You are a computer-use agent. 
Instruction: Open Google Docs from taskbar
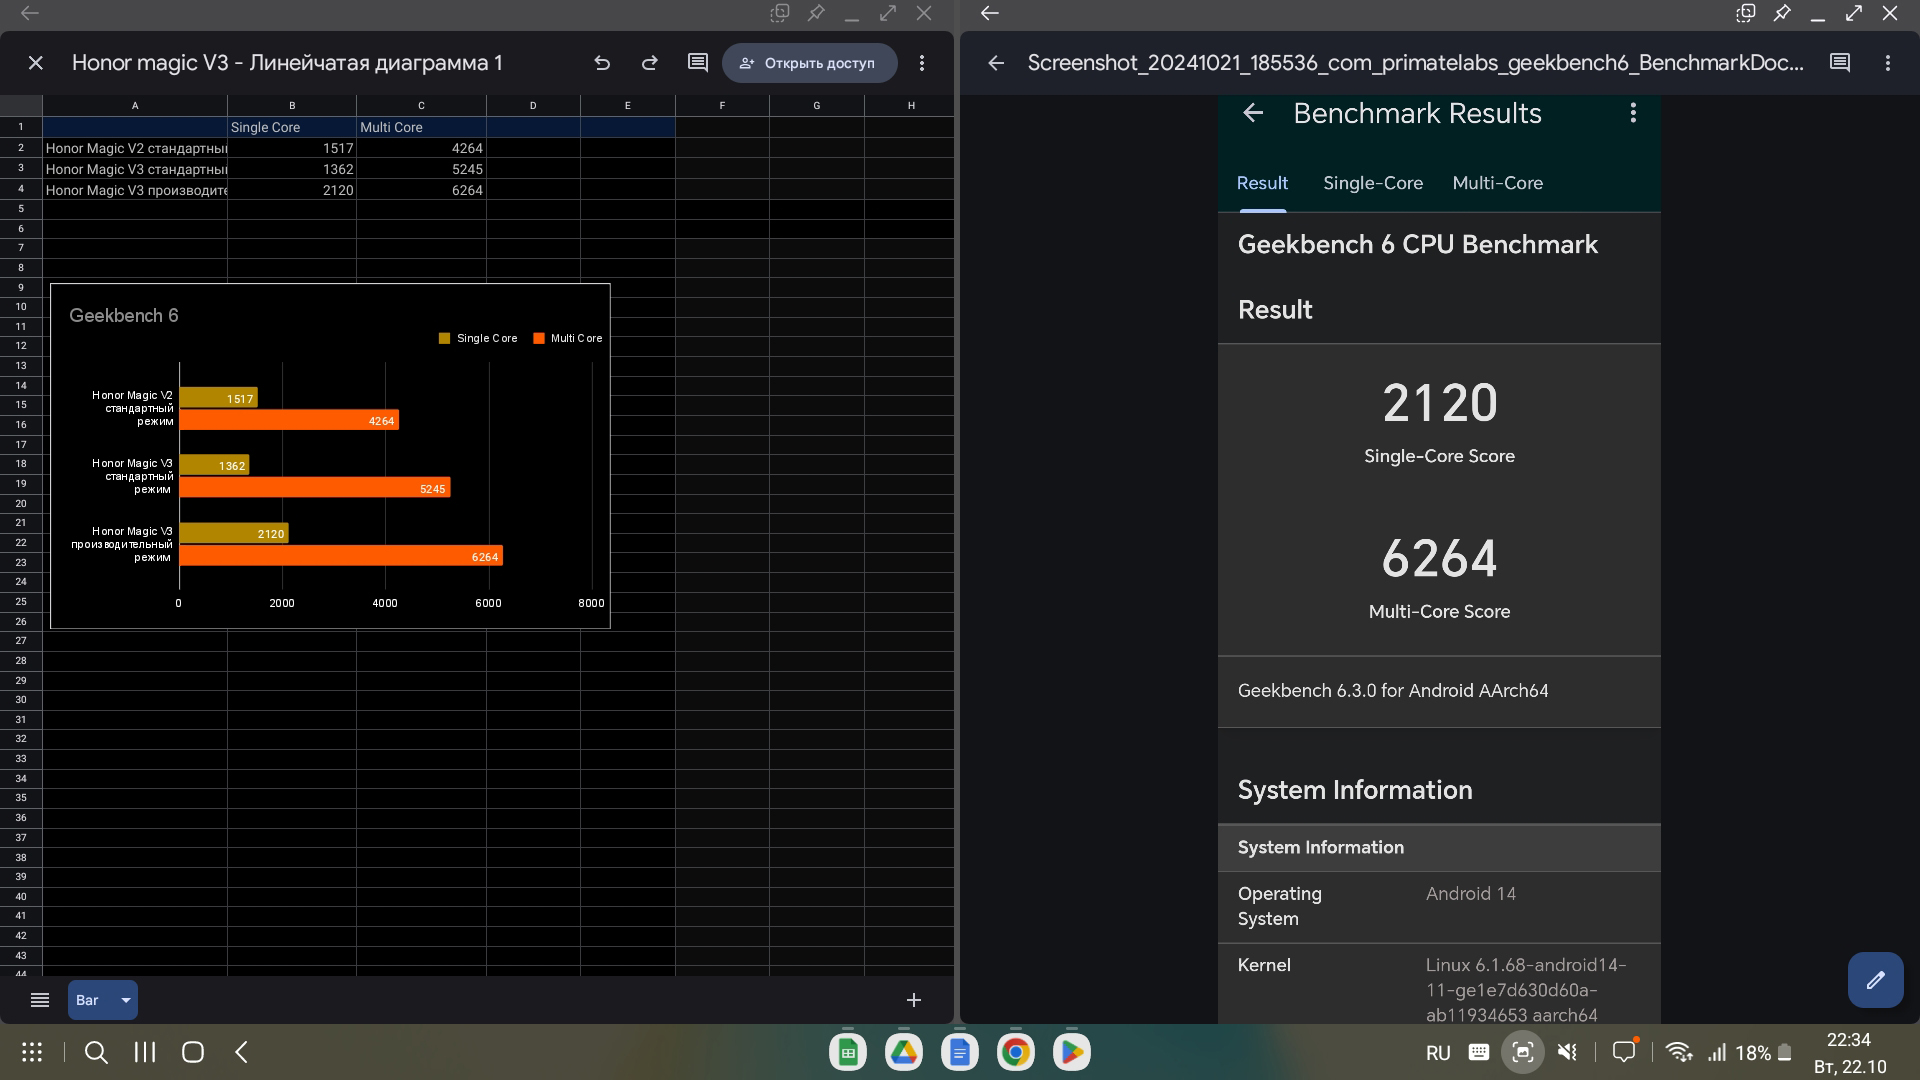coord(960,1052)
